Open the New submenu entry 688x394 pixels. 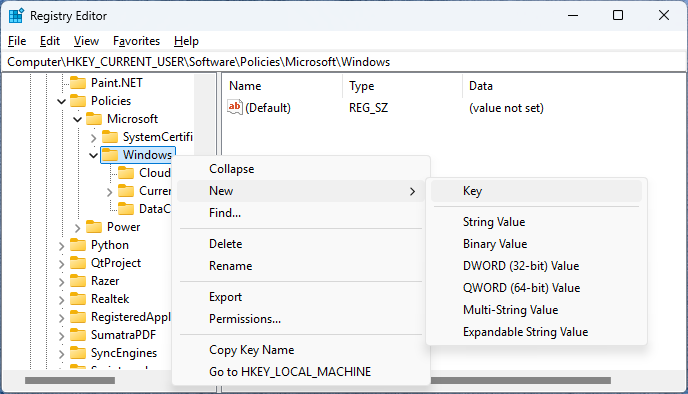tap(301, 191)
